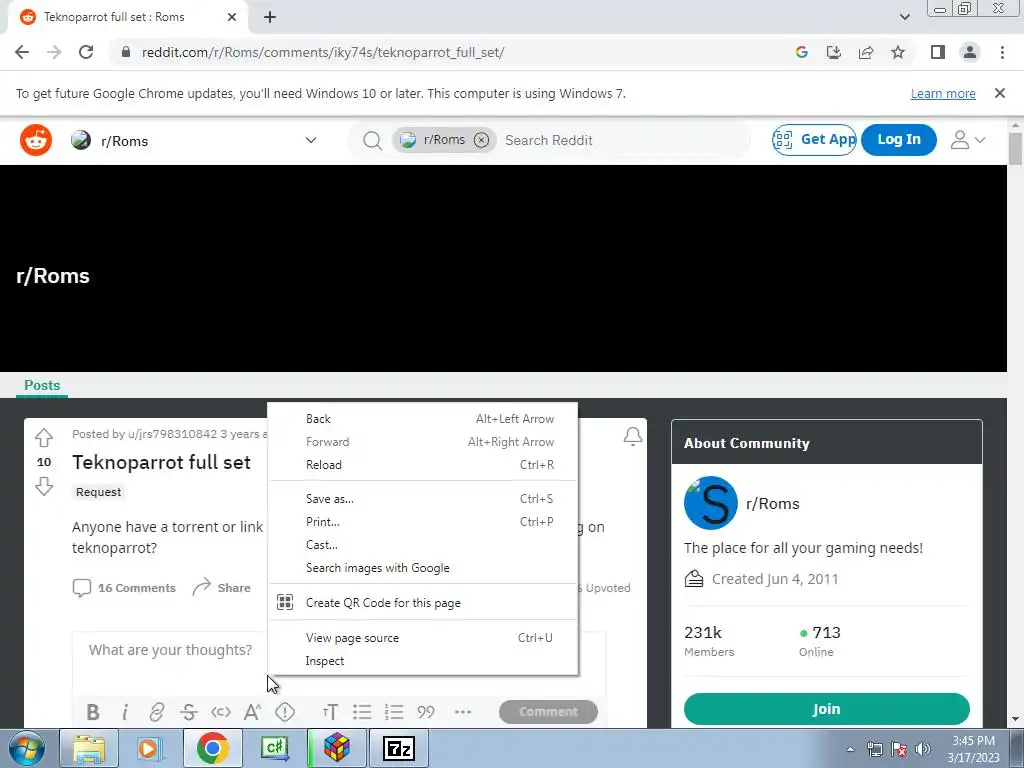
Task: Toggle bold text in comment editor
Action: tap(93, 712)
